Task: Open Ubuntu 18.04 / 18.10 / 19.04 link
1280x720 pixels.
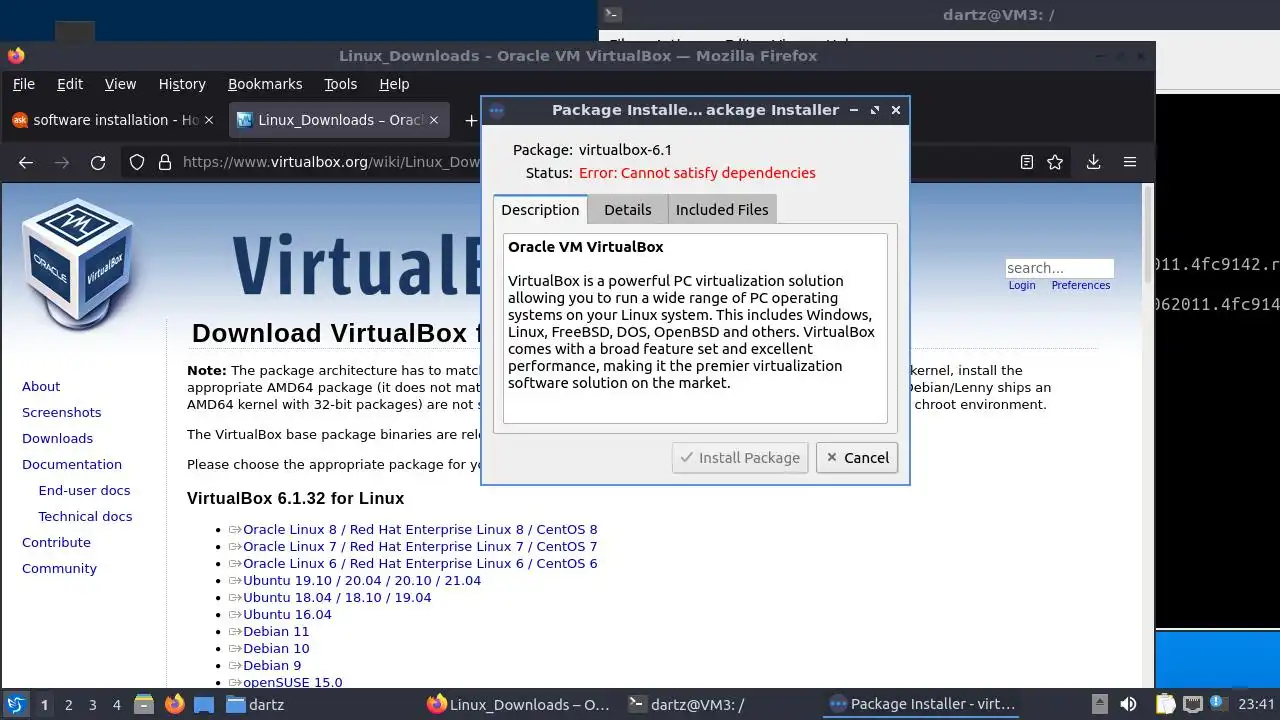Action: tap(337, 597)
